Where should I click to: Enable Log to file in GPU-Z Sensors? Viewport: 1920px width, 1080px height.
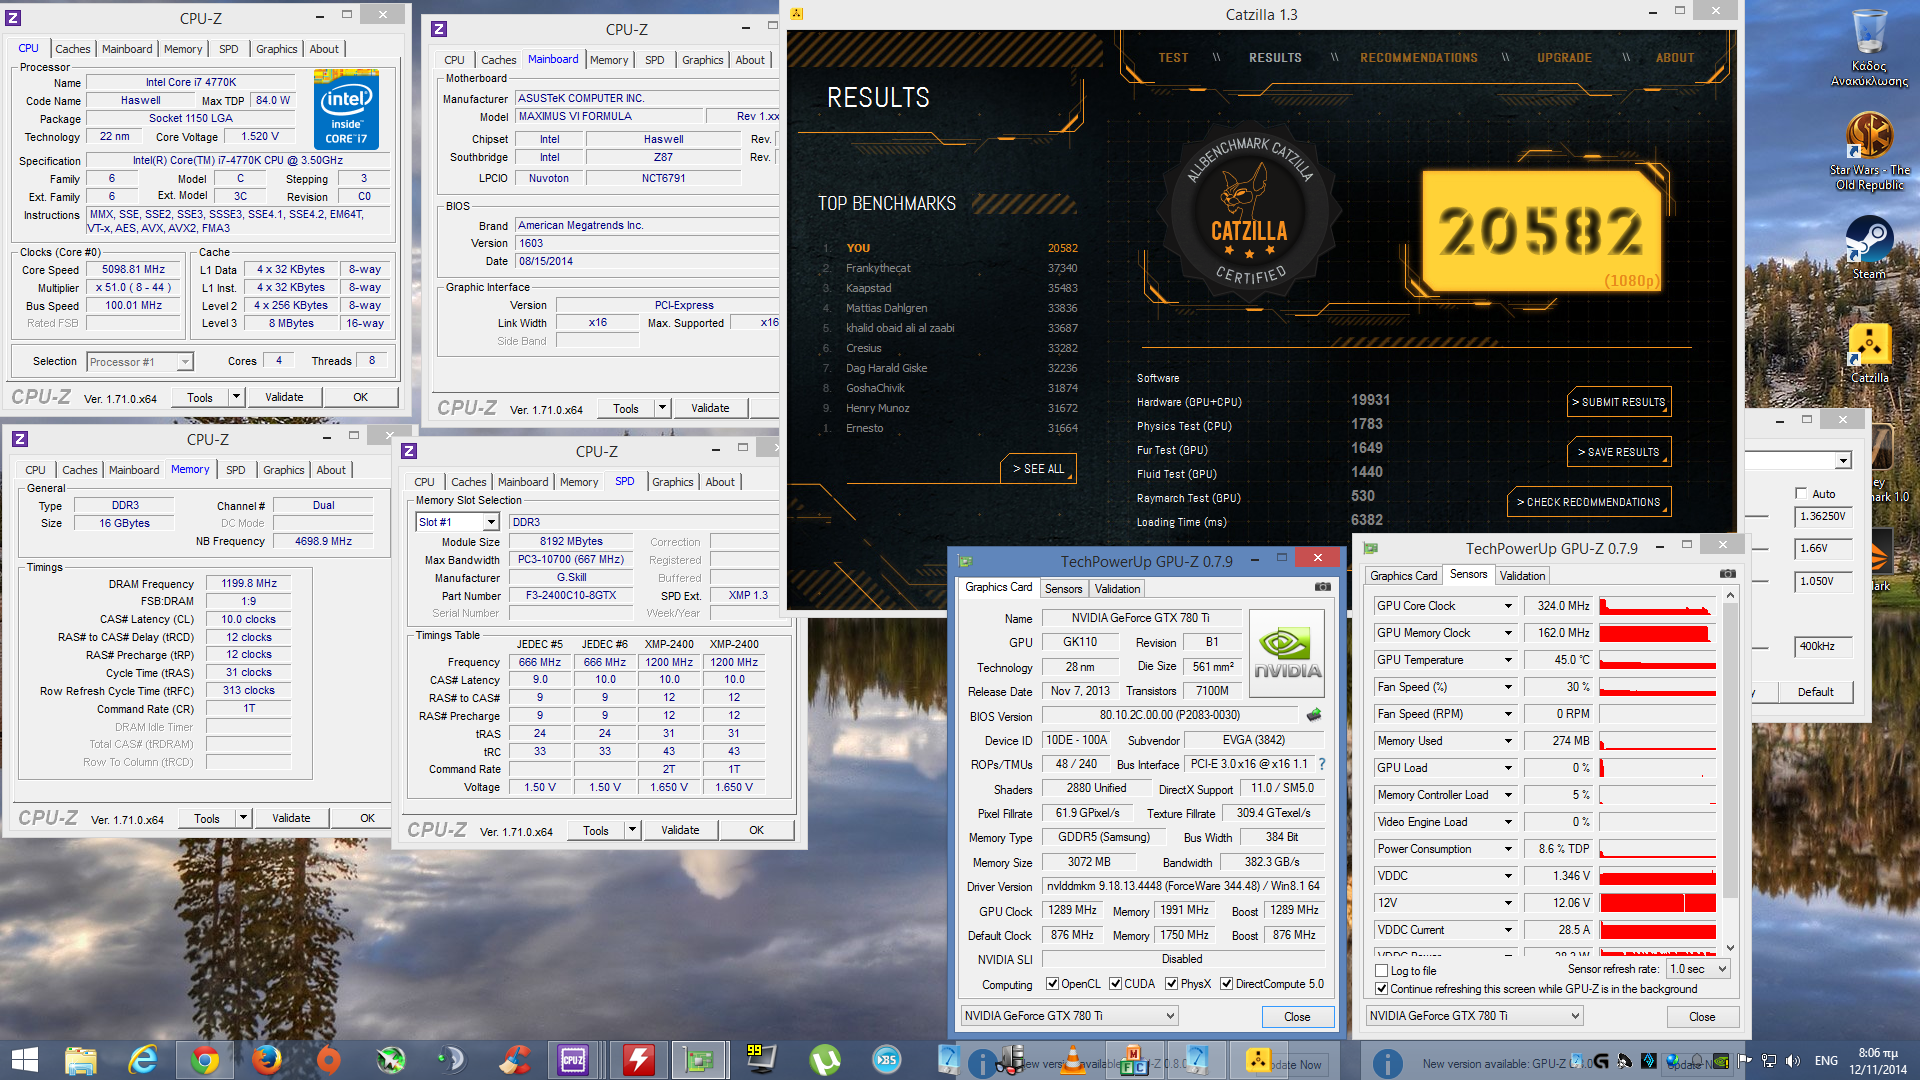[x=1382, y=971]
